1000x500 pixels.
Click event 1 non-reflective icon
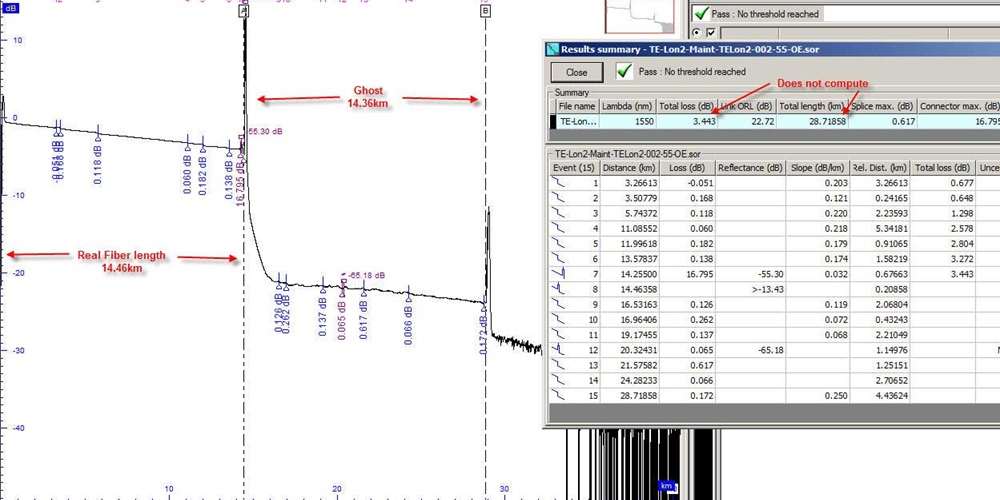pos(558,182)
